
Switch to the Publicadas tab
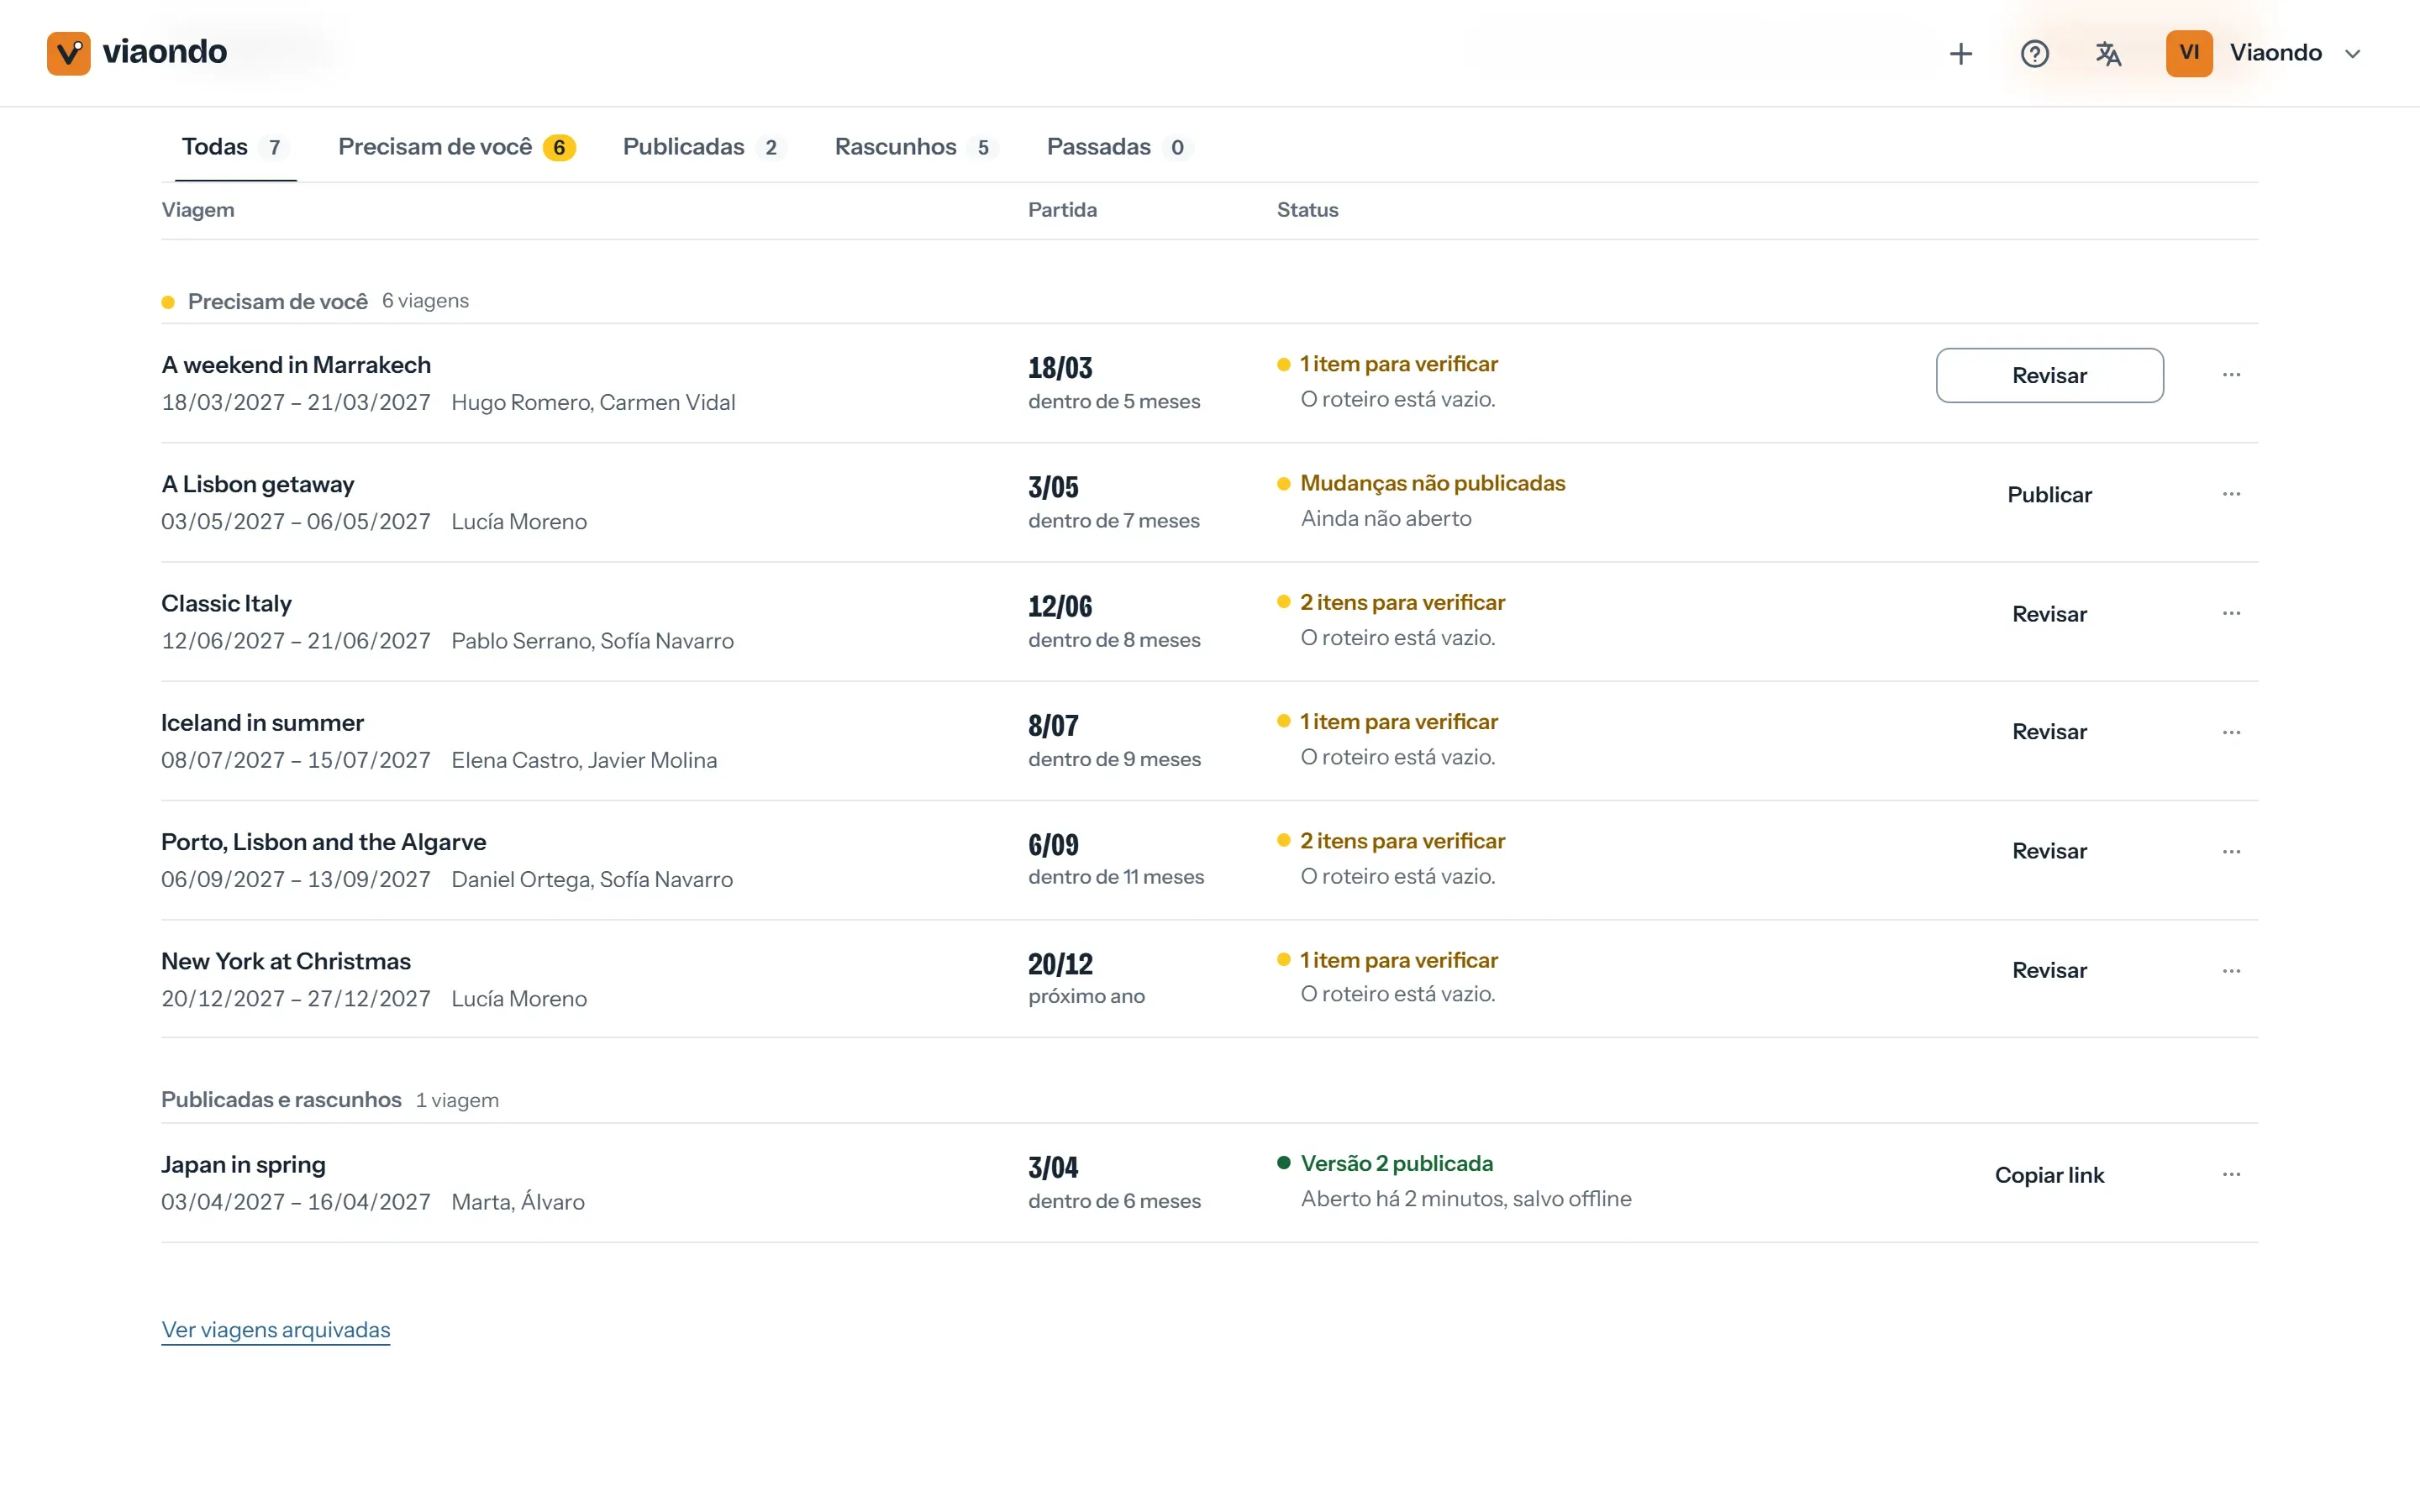pyautogui.click(x=703, y=147)
